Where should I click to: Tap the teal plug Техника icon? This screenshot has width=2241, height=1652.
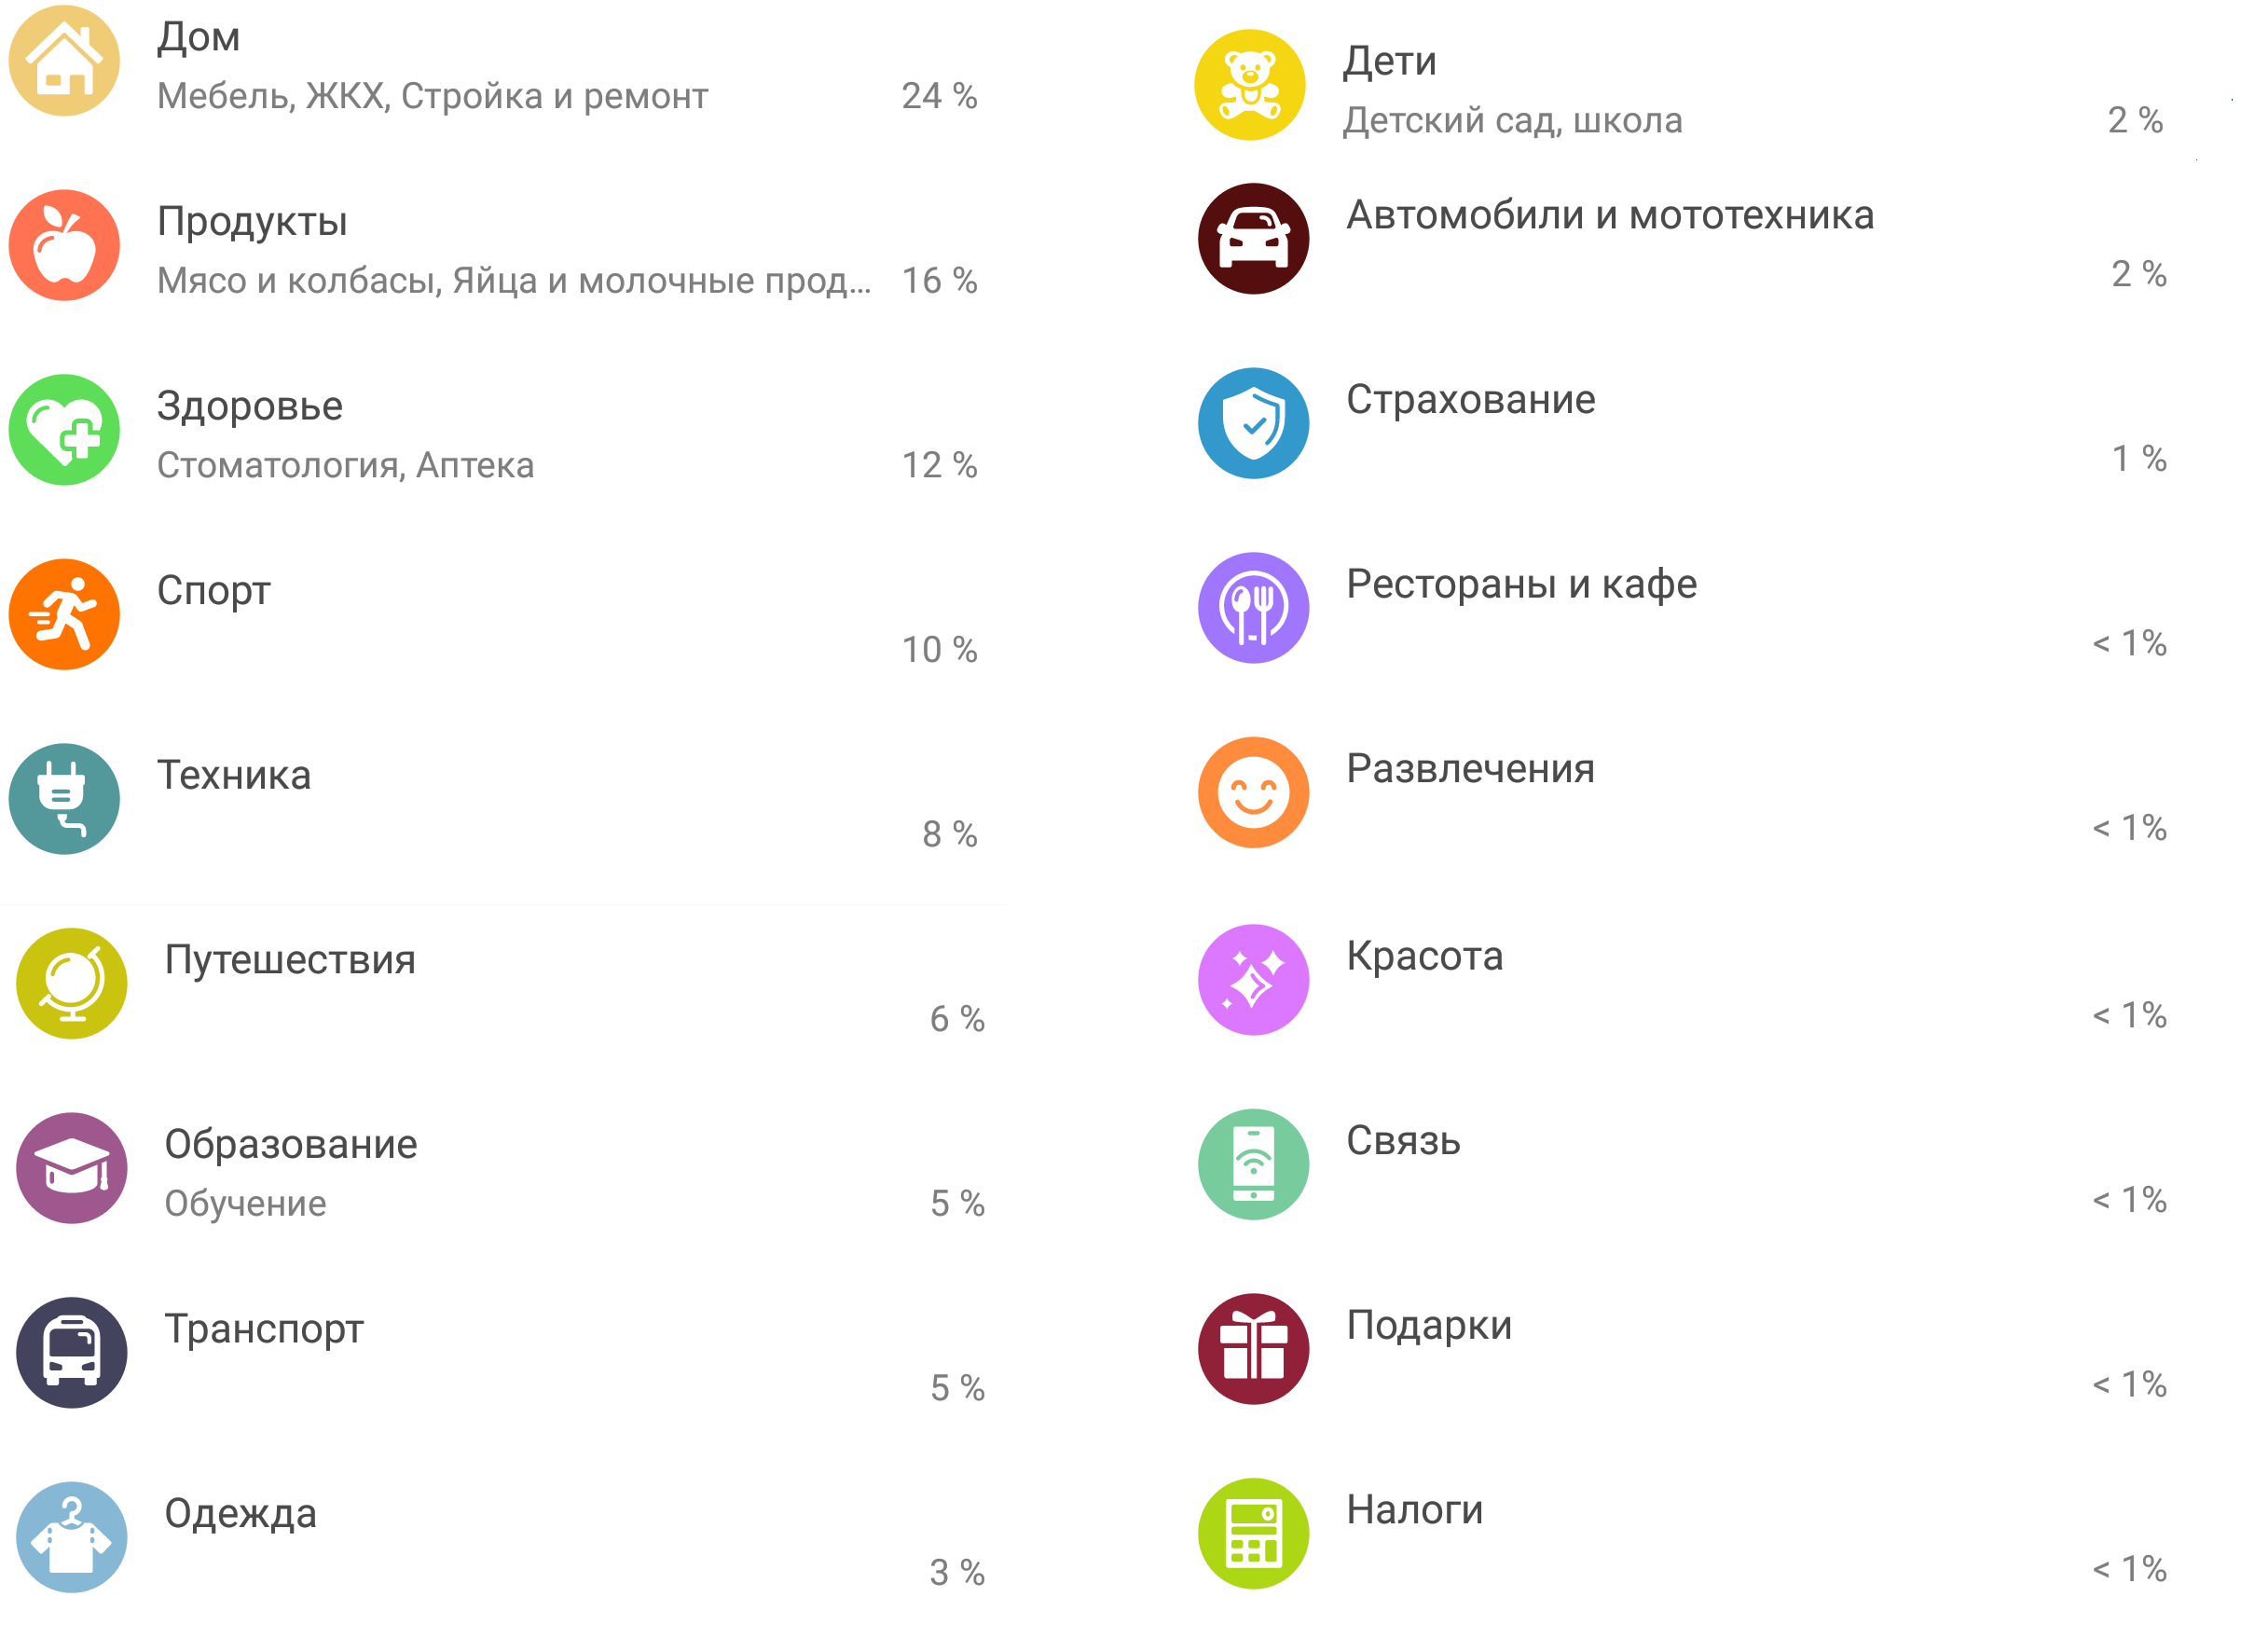coord(64,799)
